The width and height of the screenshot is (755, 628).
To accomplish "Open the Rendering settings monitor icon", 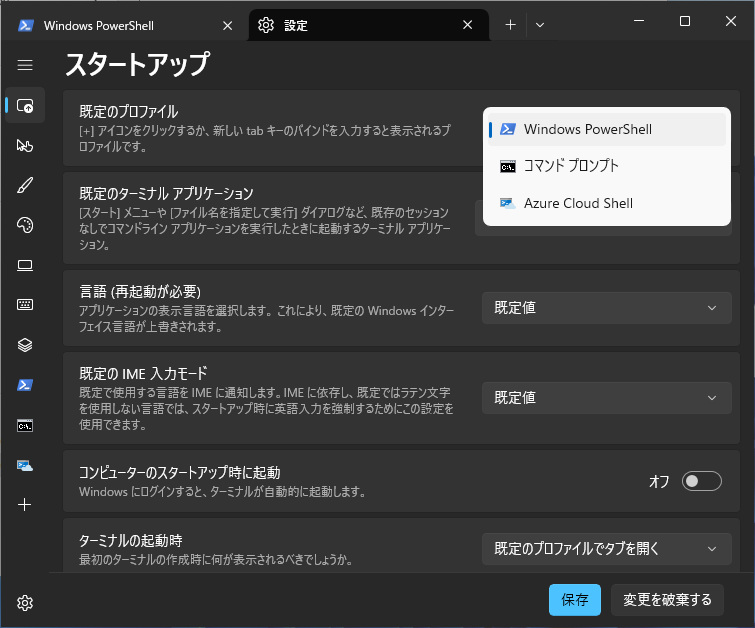I will coord(25,265).
